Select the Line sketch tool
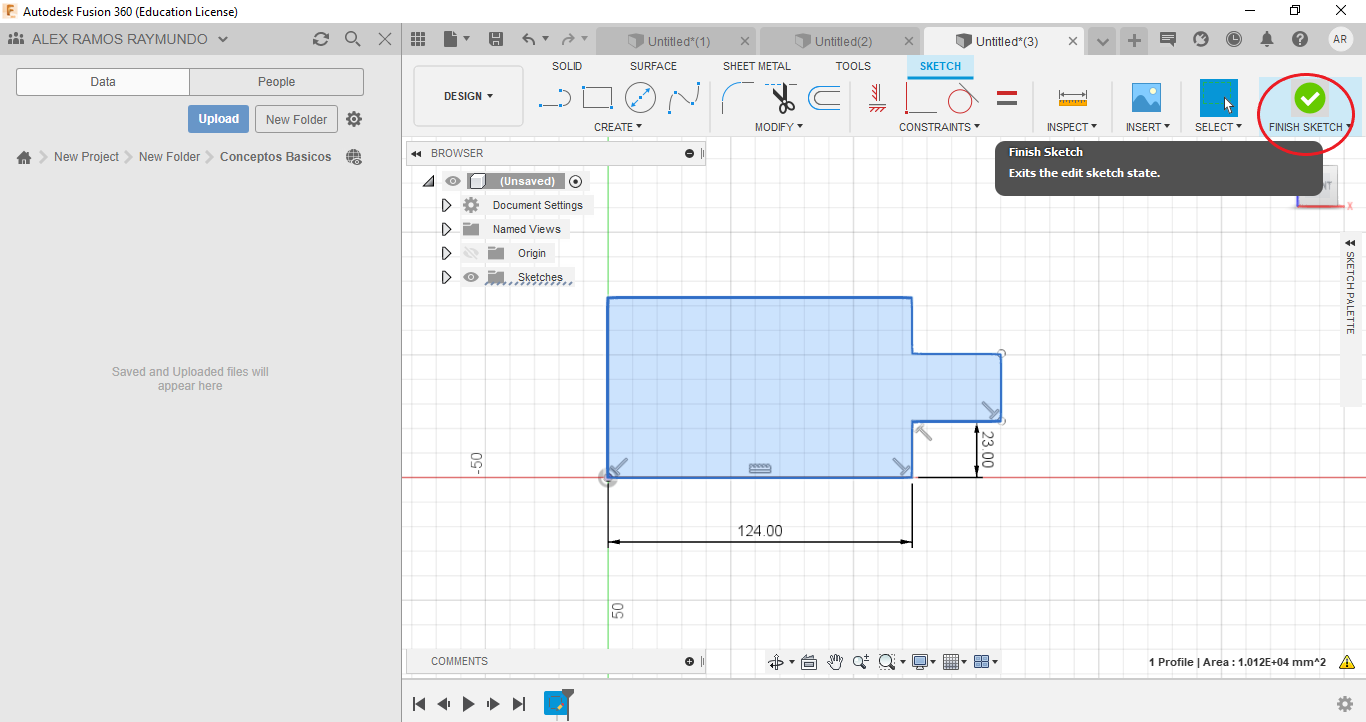The image size is (1366, 722). click(554, 98)
